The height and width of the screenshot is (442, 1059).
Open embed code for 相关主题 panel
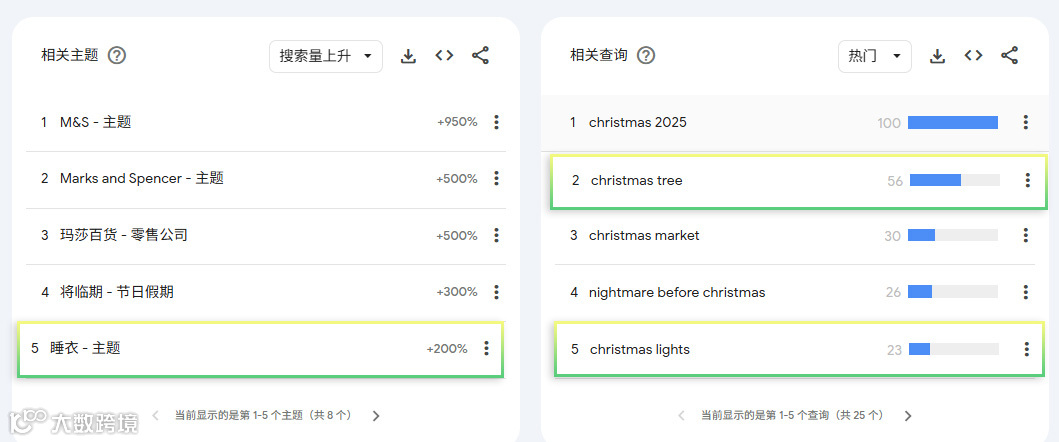tap(444, 55)
